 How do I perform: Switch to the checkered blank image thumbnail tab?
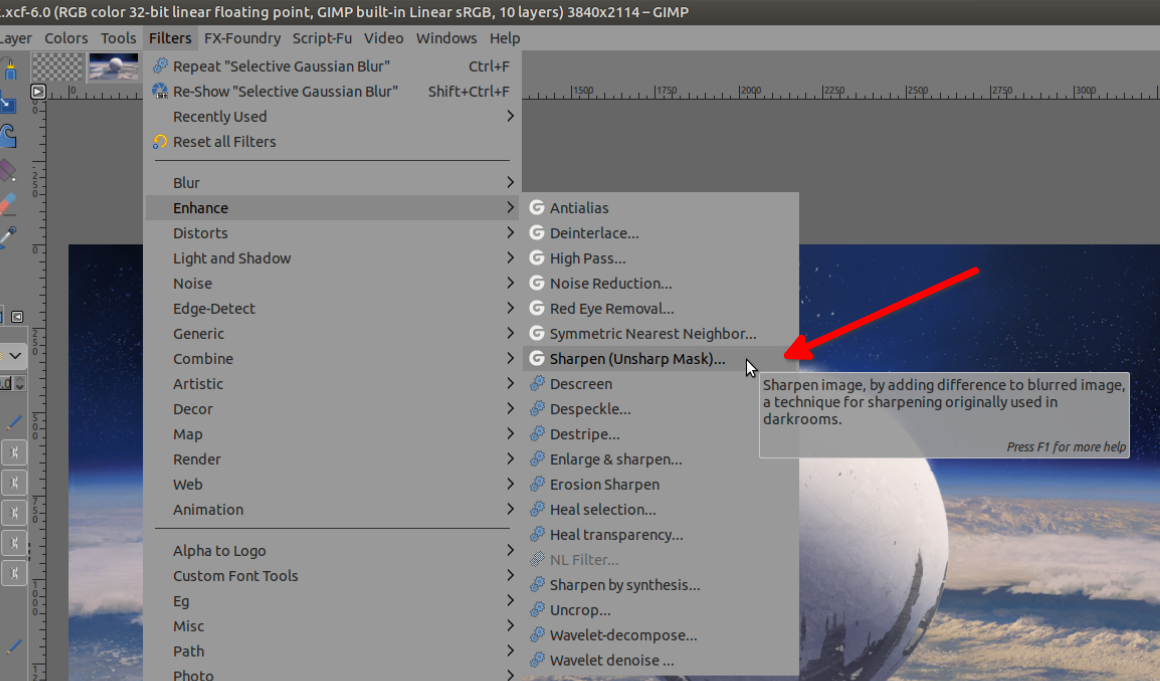click(x=57, y=67)
